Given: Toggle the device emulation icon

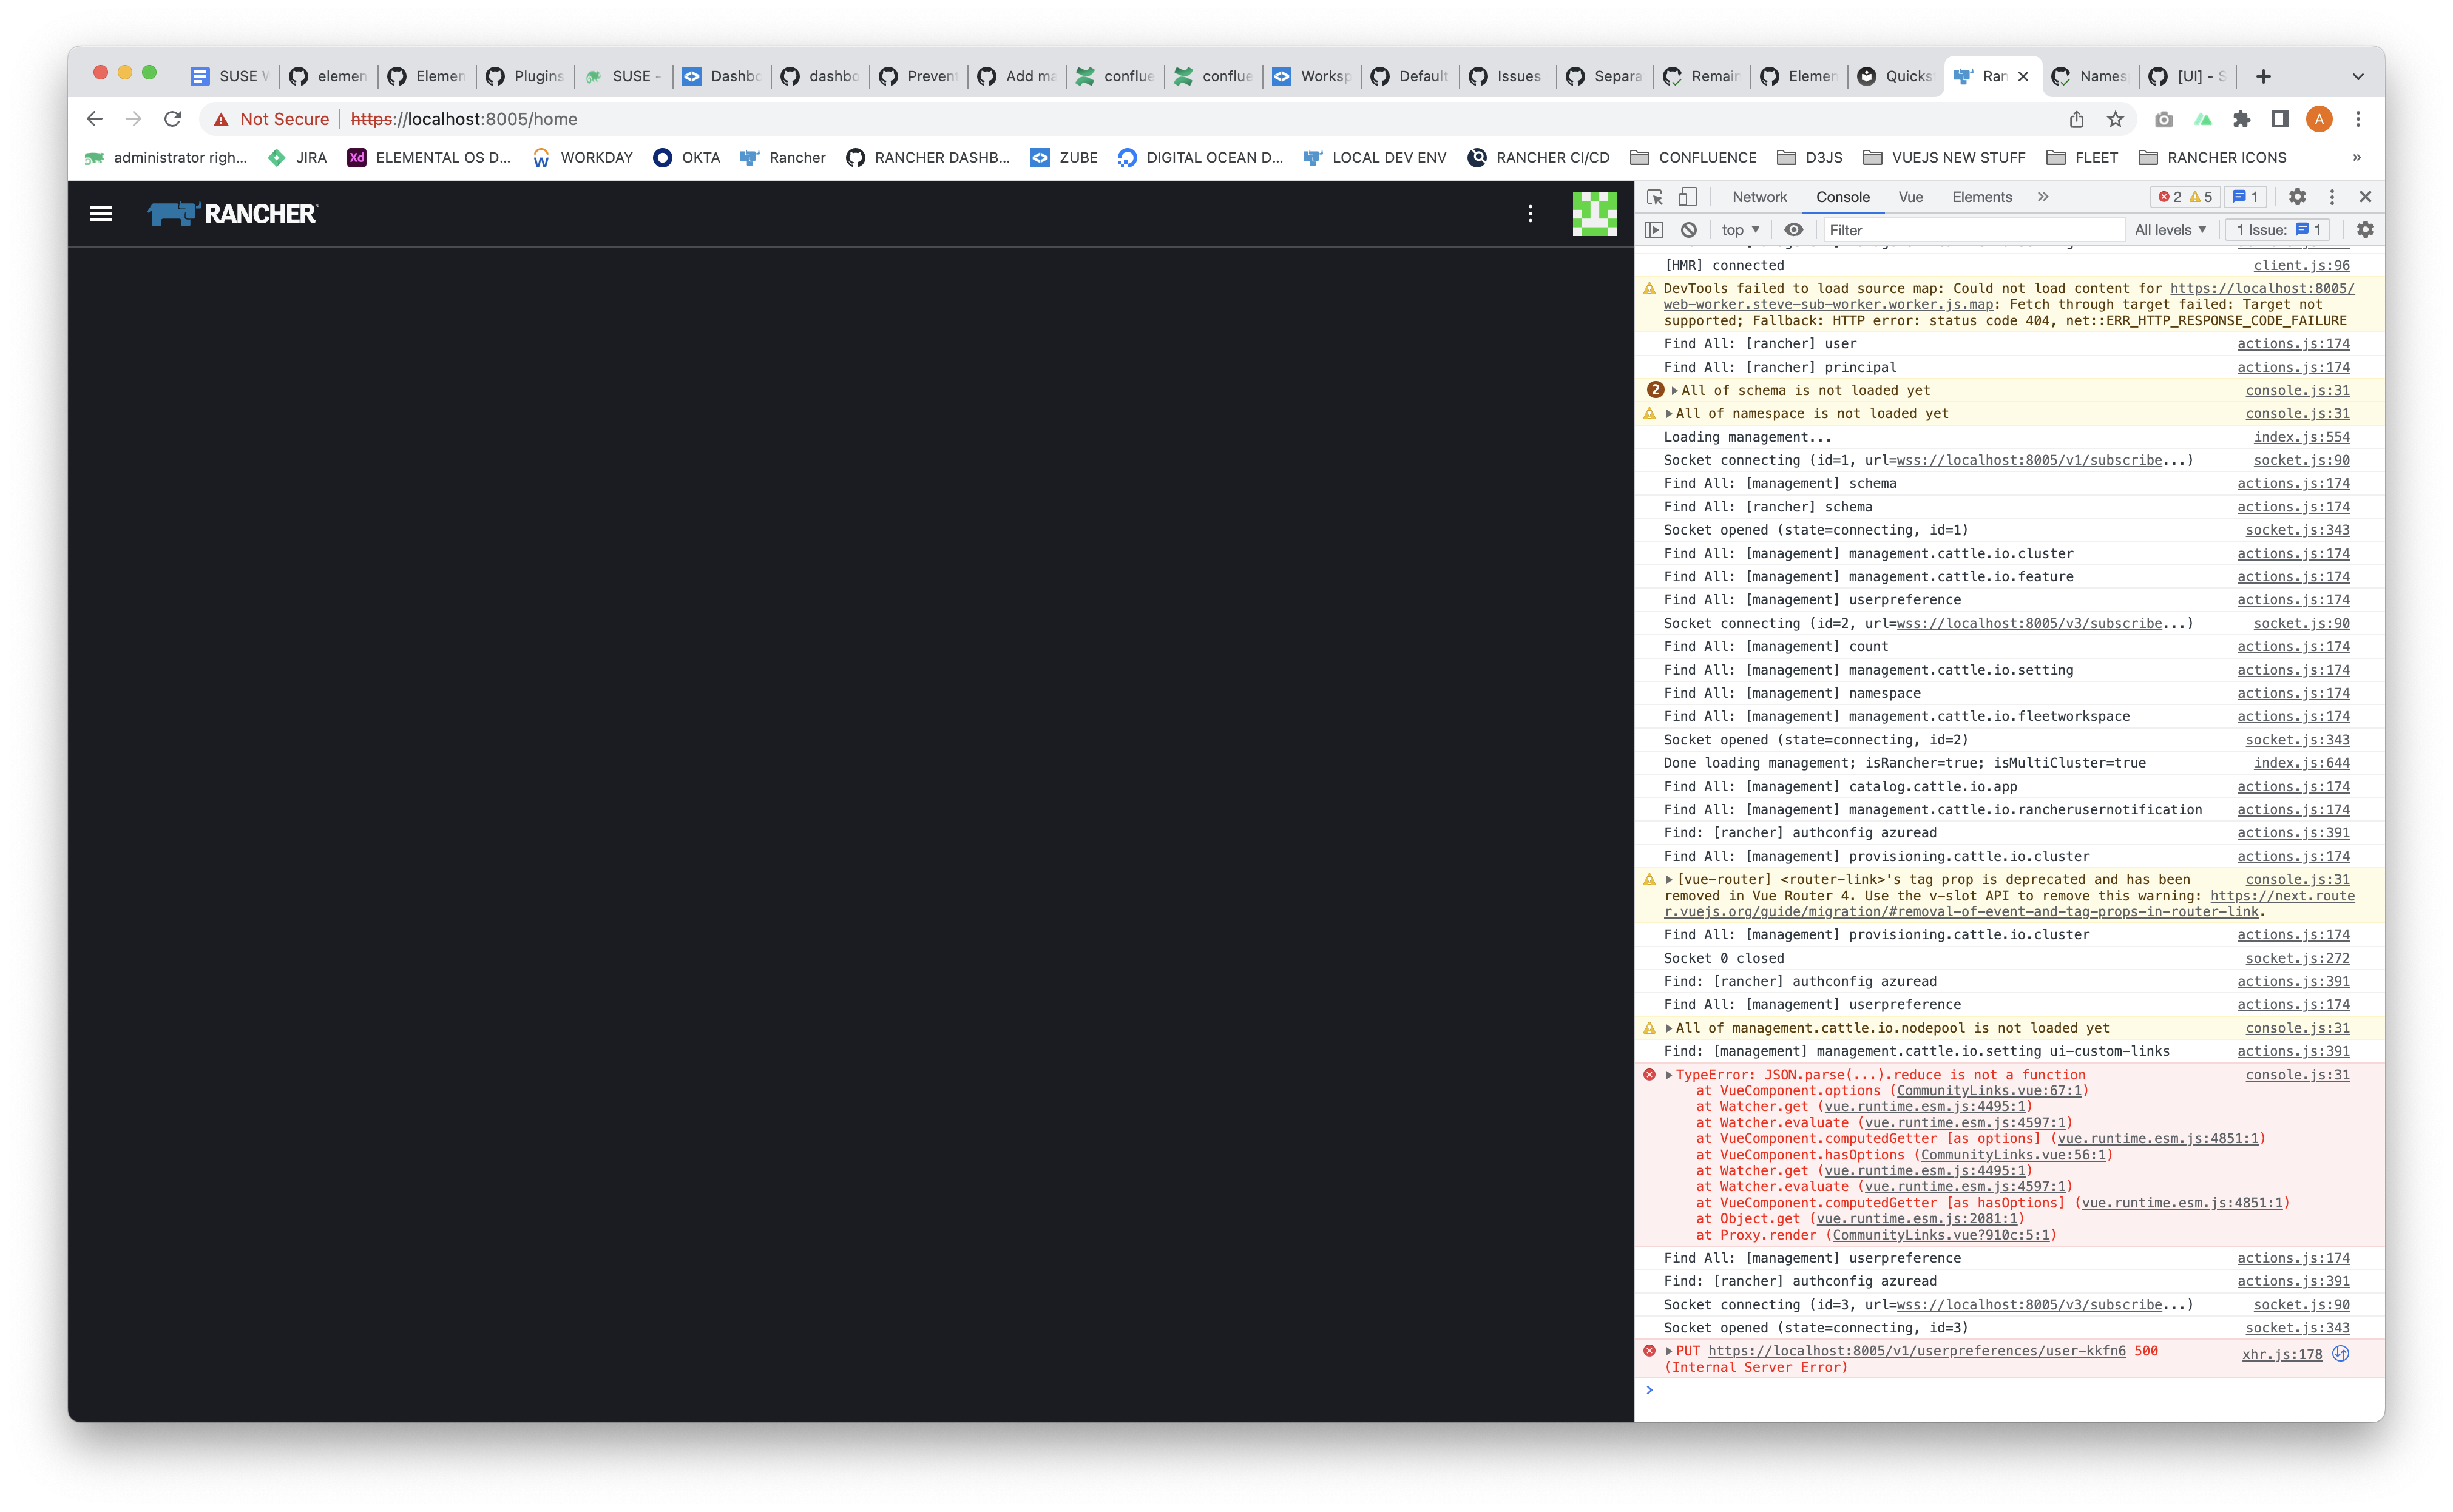Looking at the screenshot, I should pyautogui.click(x=1688, y=196).
